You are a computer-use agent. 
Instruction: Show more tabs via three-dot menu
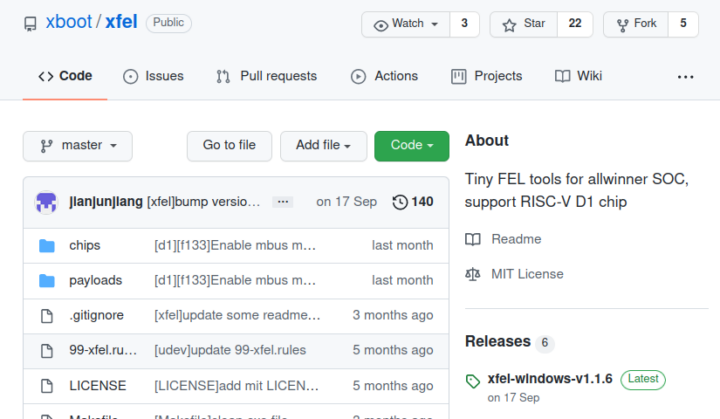685,77
